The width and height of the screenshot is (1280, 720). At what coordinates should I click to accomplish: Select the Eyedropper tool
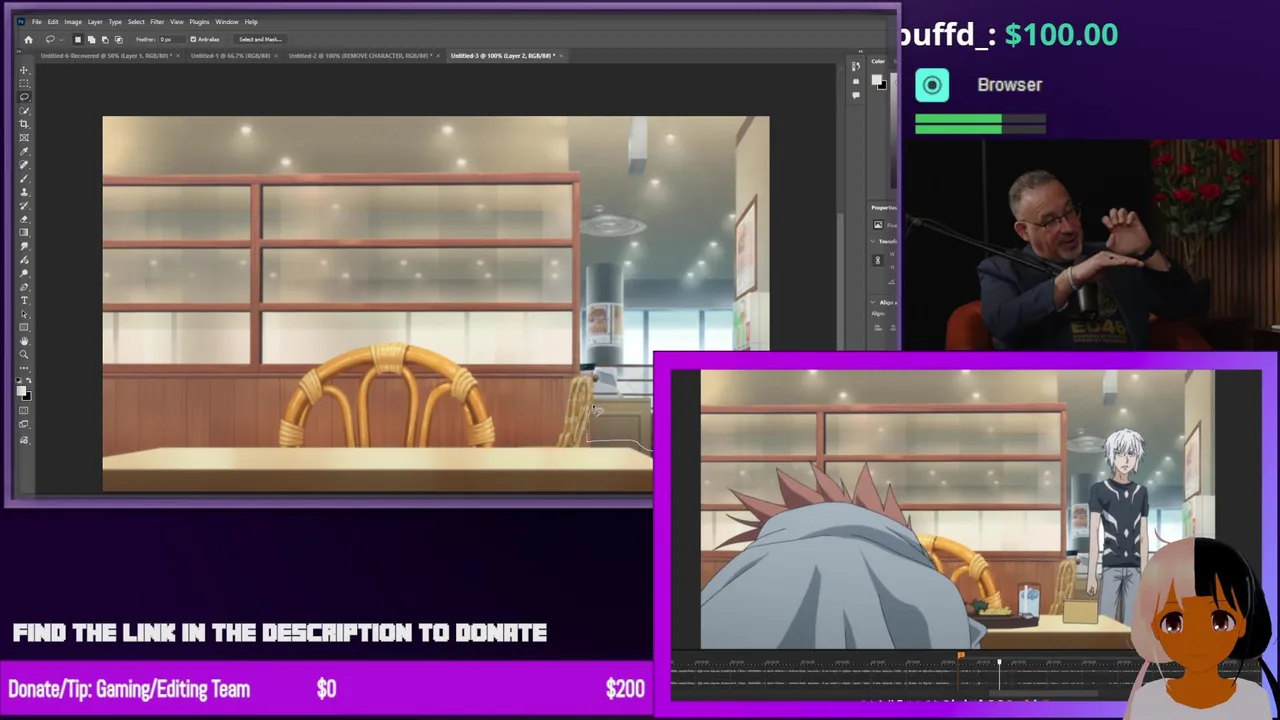pos(24,151)
